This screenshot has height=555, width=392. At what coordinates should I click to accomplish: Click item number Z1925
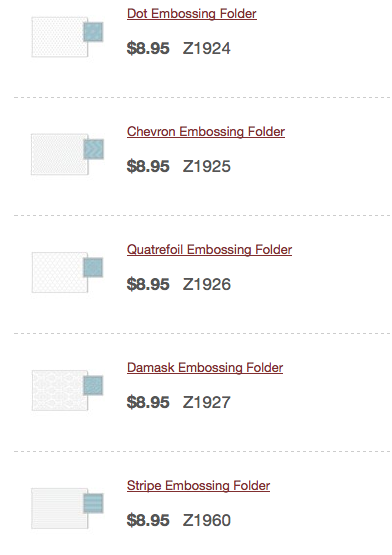pos(207,166)
